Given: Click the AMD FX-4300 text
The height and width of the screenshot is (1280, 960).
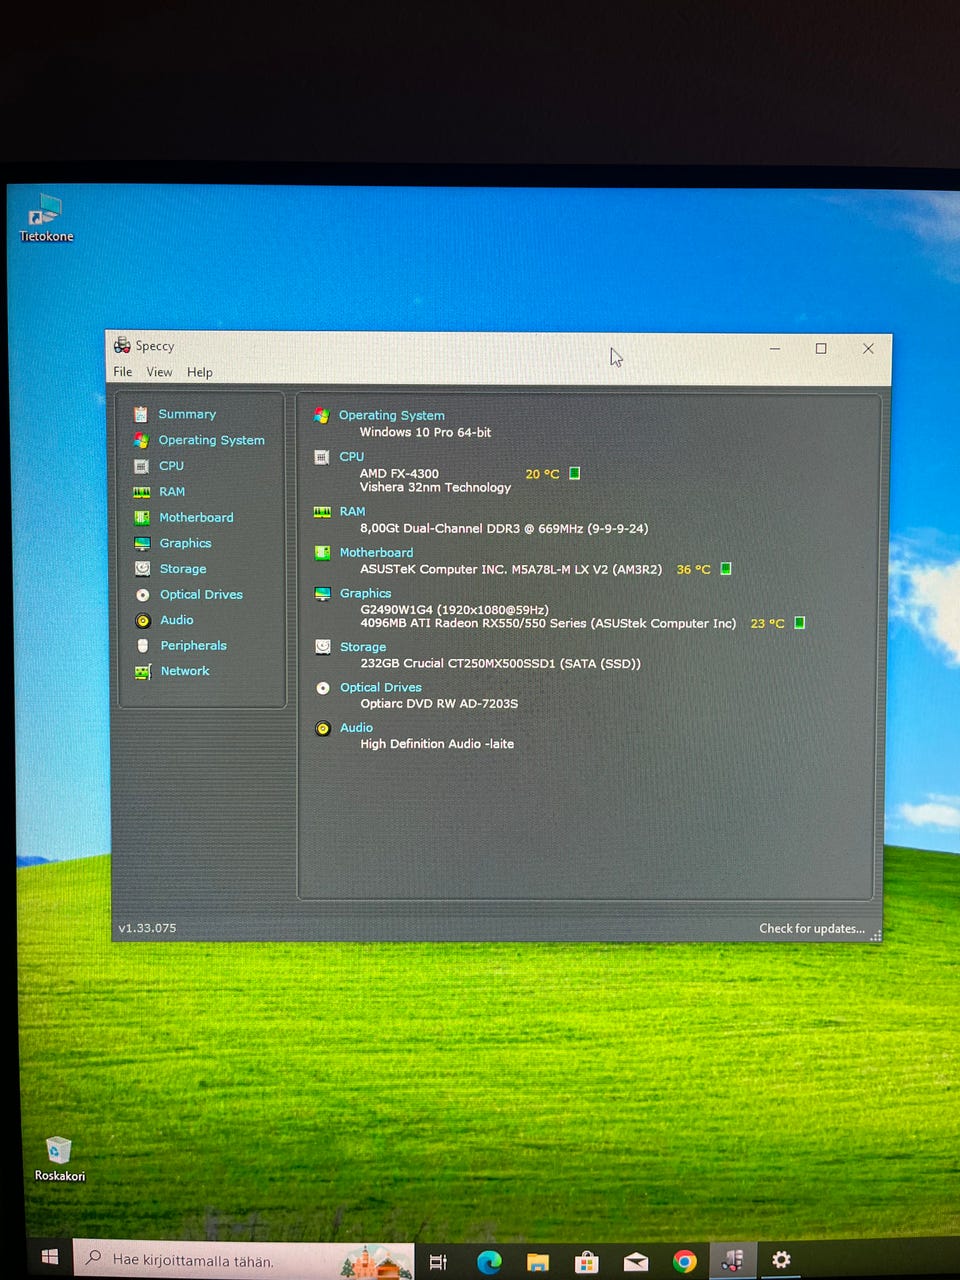Looking at the screenshot, I should point(399,474).
